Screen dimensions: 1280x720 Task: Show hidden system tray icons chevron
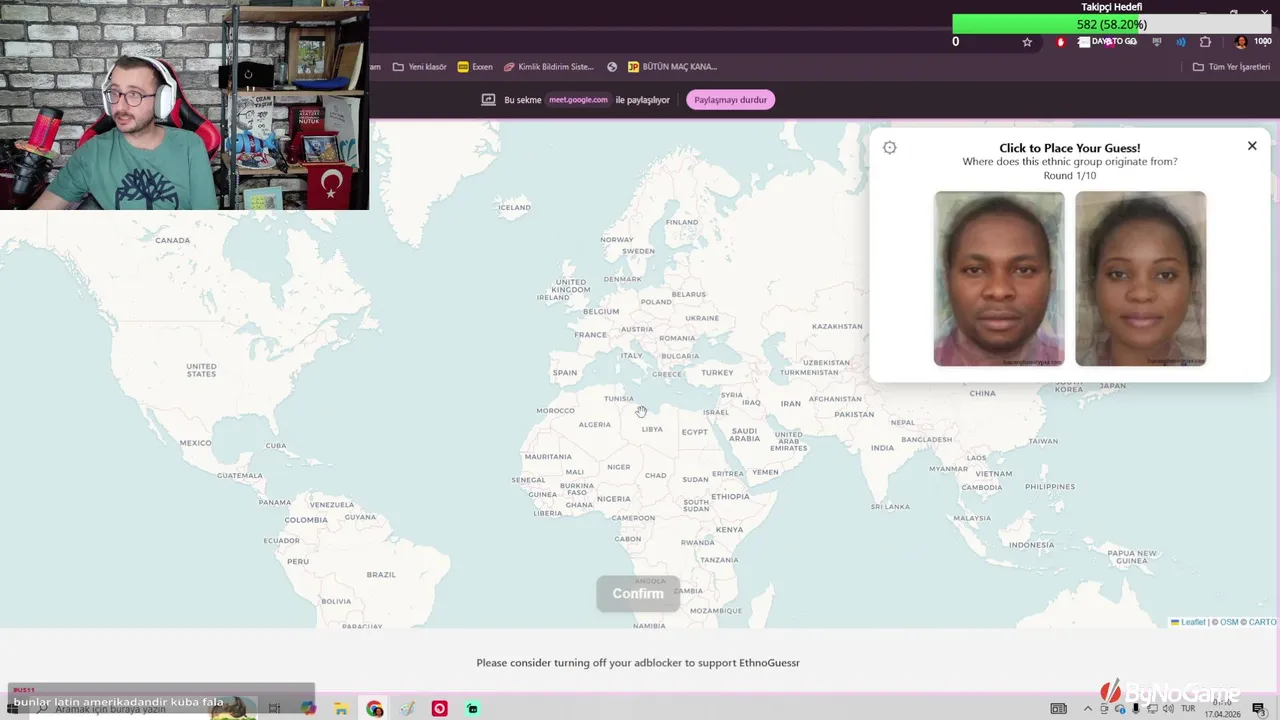[x=1087, y=709]
